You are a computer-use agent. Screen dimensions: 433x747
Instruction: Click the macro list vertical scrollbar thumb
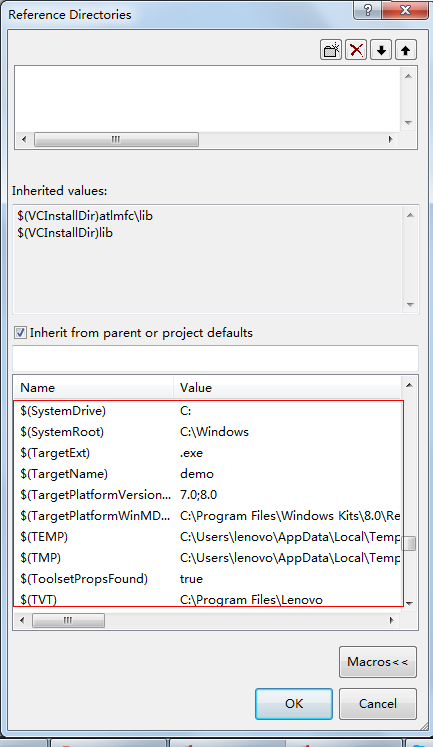pos(409,543)
